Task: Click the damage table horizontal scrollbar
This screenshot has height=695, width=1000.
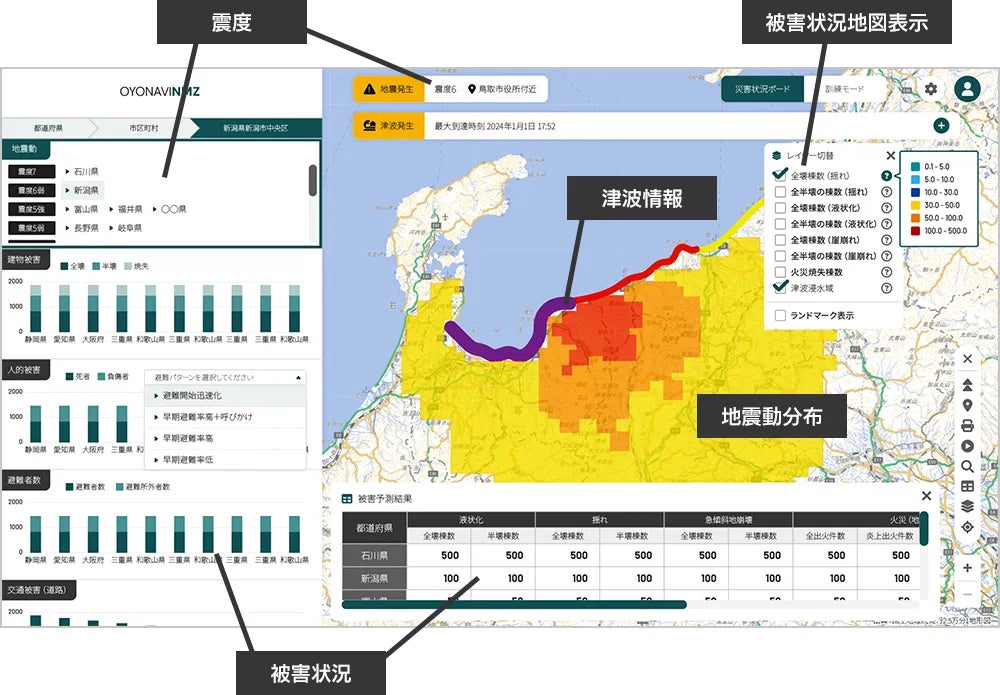Action: [514, 604]
